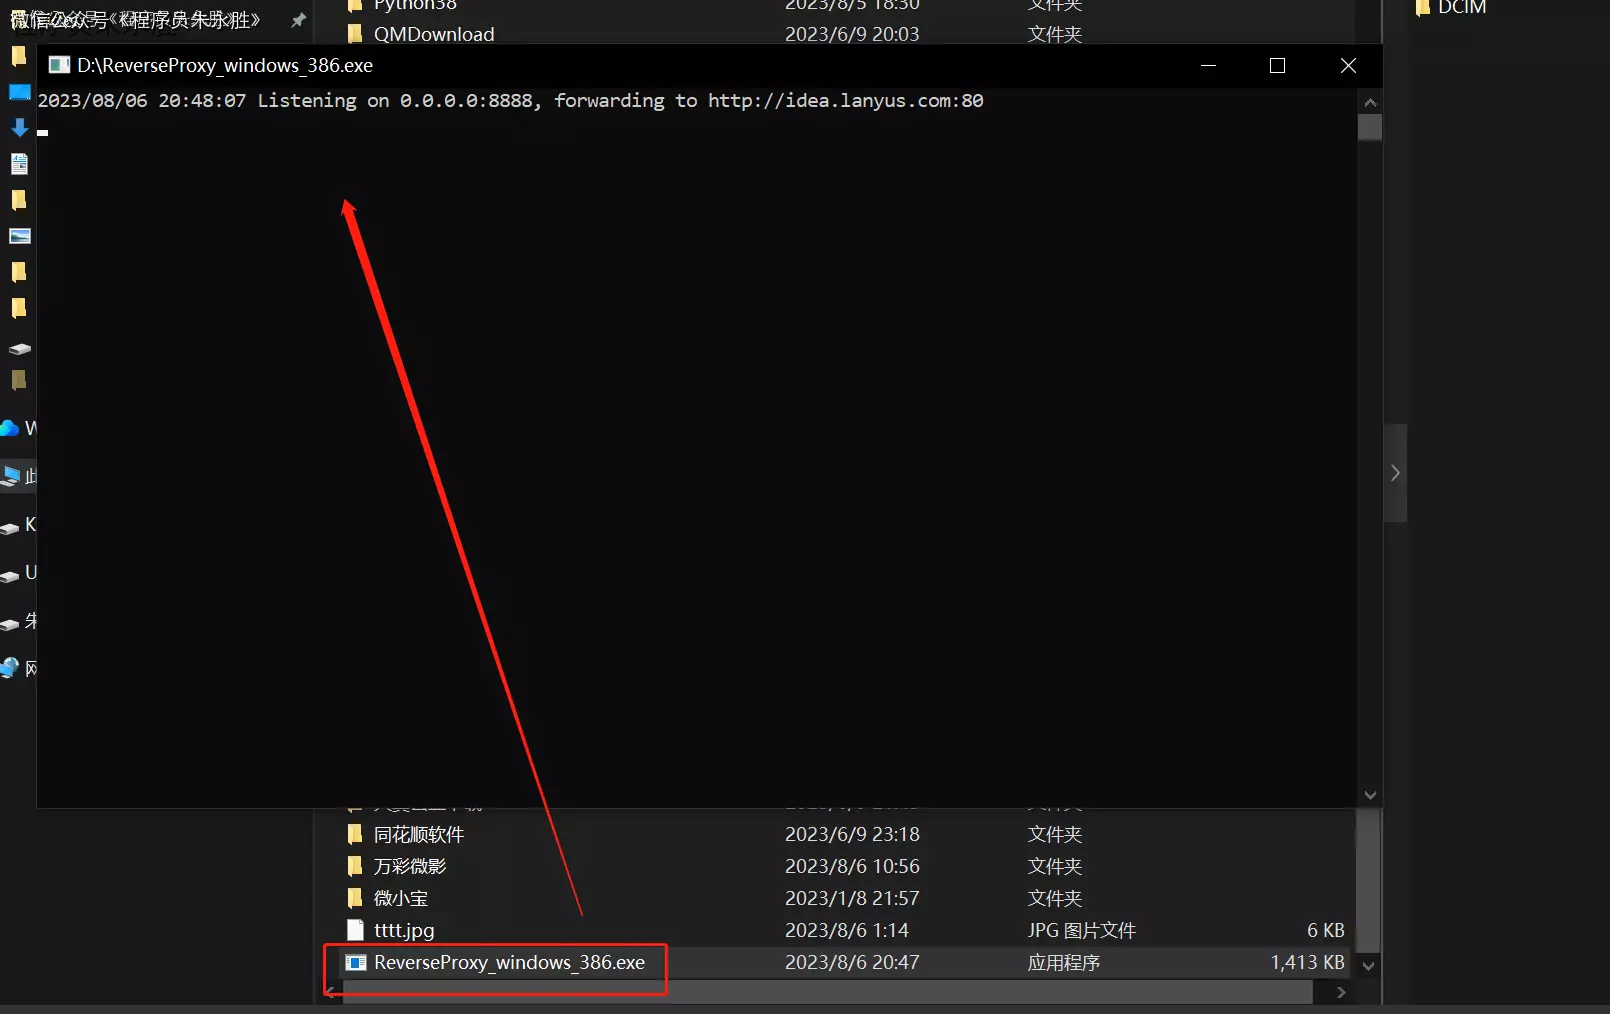Open the Network globe icon in the sidebar
Screen dimensions: 1610x1014
(x=10, y=668)
